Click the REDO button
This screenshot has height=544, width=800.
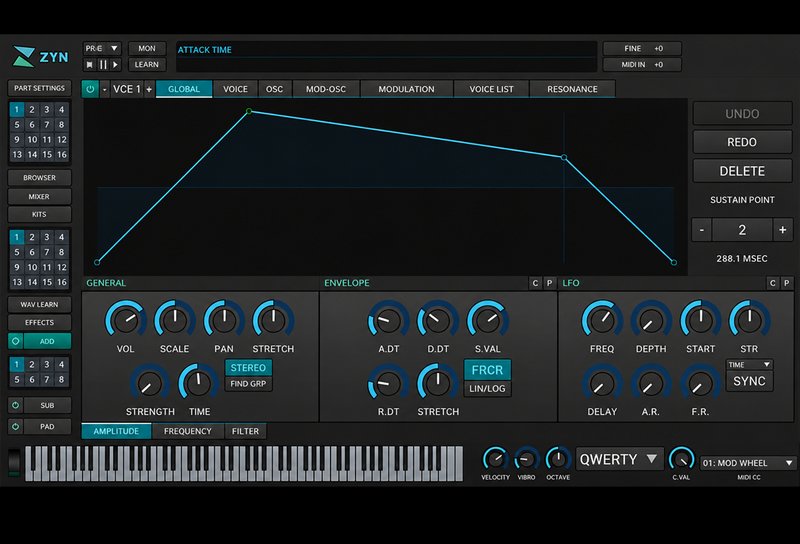742,142
